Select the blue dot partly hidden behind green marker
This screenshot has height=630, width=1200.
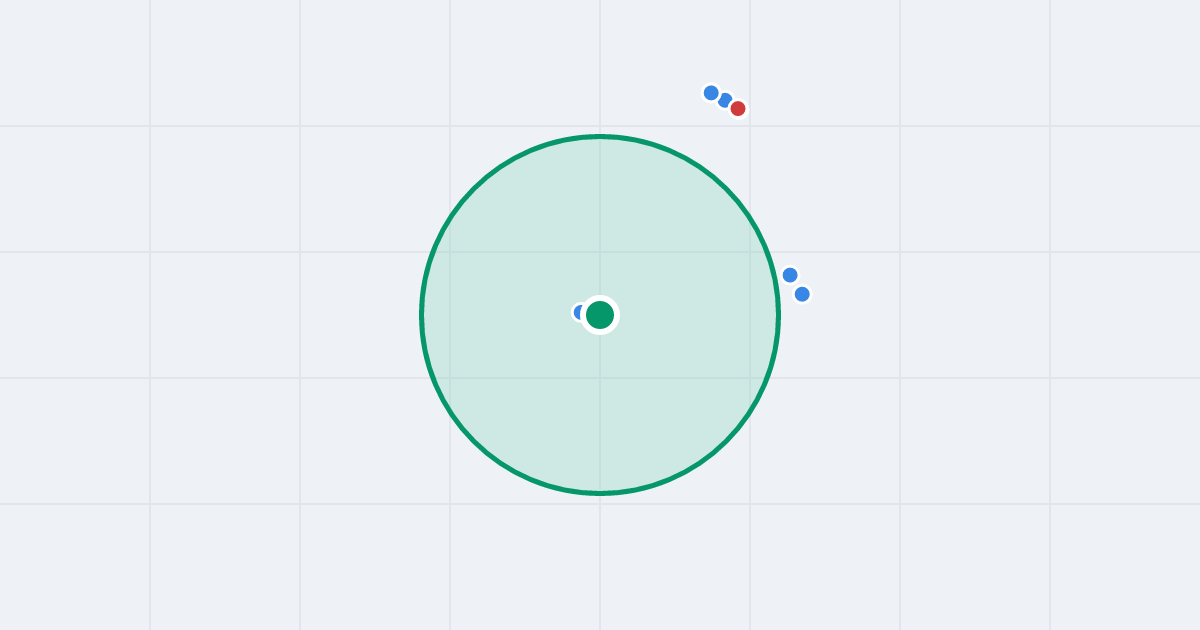click(580, 312)
